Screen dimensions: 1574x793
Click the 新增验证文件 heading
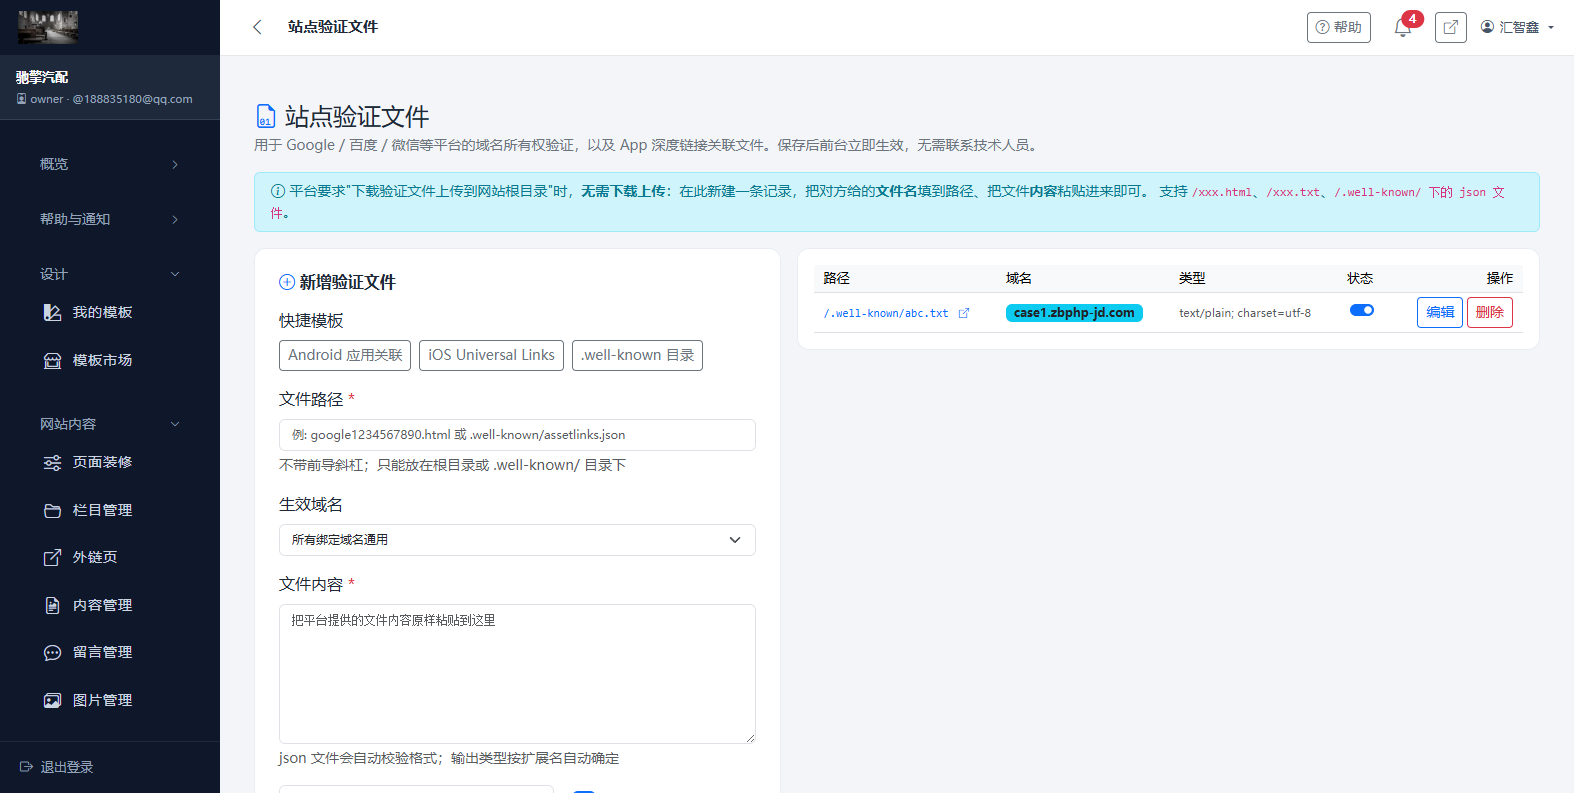coord(337,282)
